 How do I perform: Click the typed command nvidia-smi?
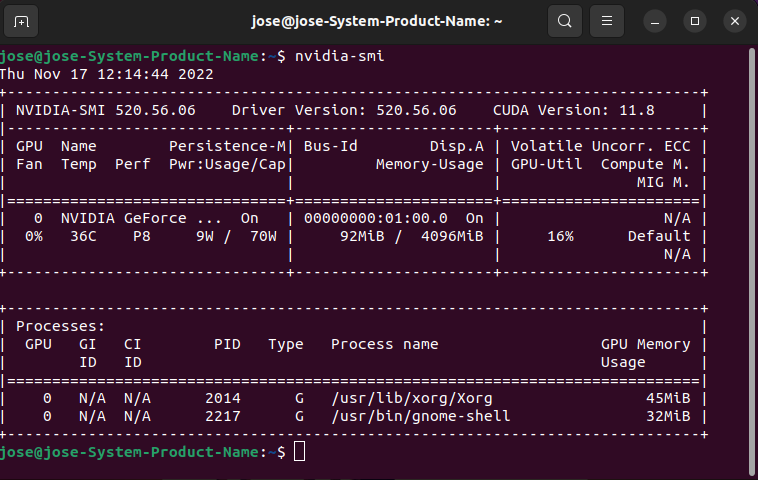(x=339, y=56)
